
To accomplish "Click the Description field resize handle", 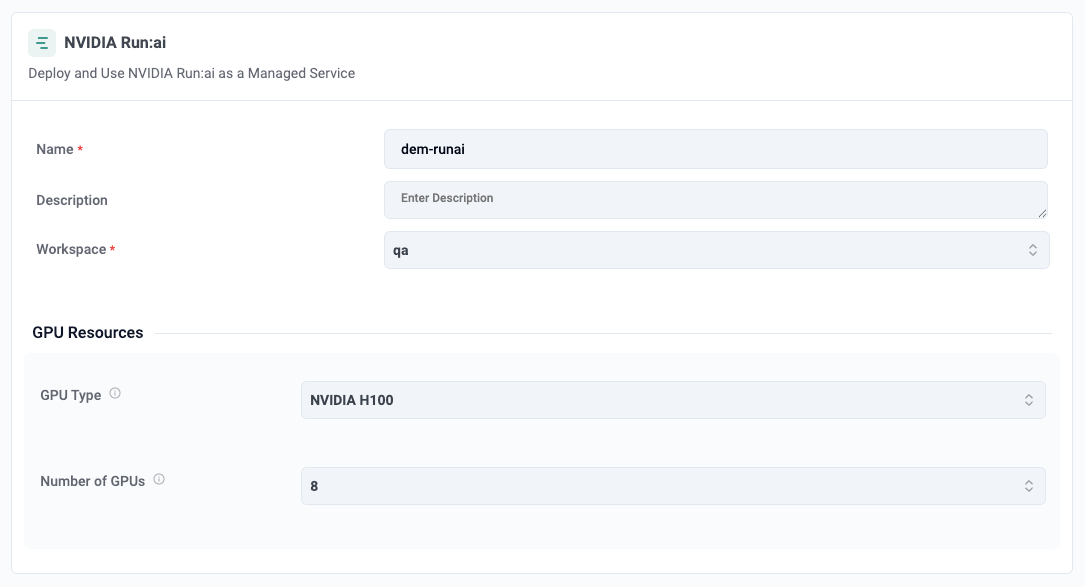I will [1042, 213].
